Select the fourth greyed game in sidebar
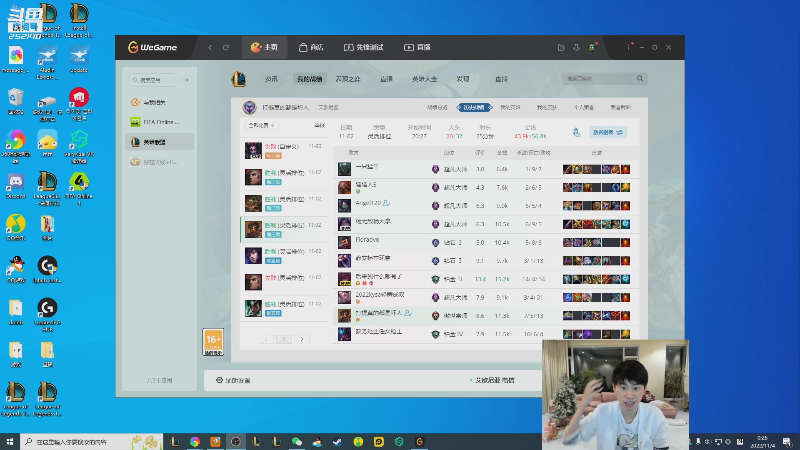800x450 pixels. pyautogui.click(x=159, y=162)
